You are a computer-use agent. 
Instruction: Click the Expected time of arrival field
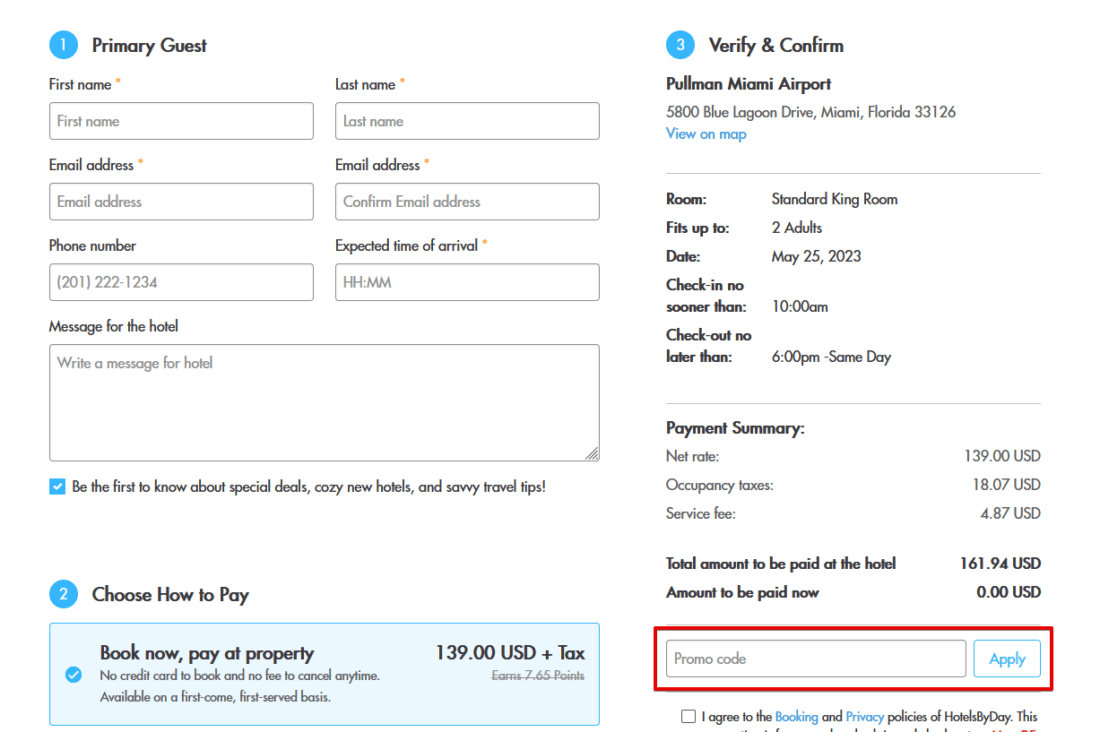point(467,283)
